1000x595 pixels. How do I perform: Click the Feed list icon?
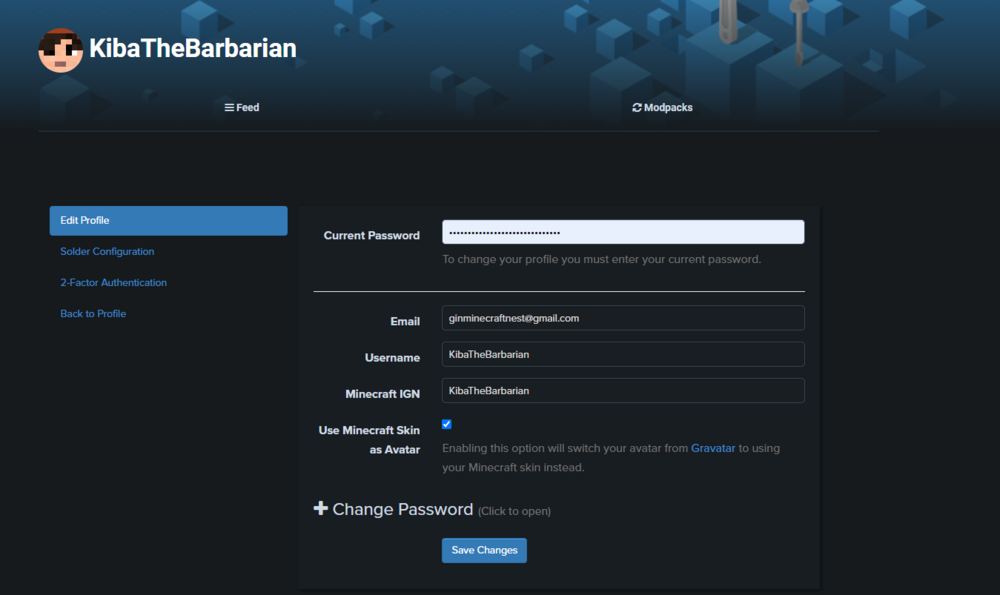[x=229, y=108]
